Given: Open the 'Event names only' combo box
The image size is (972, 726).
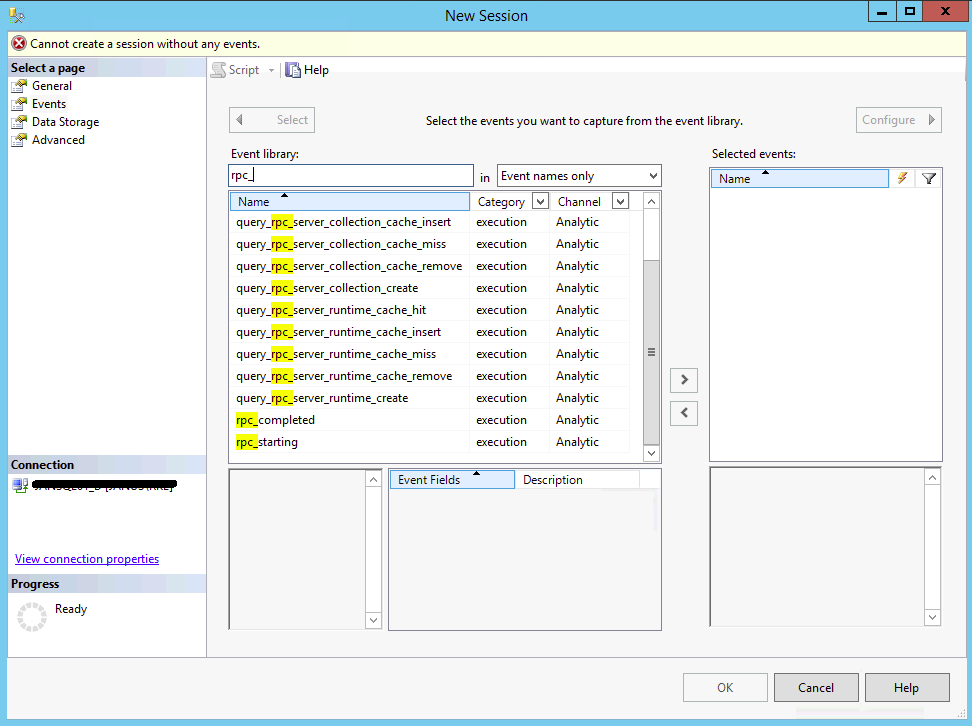Looking at the screenshot, I should click(579, 176).
